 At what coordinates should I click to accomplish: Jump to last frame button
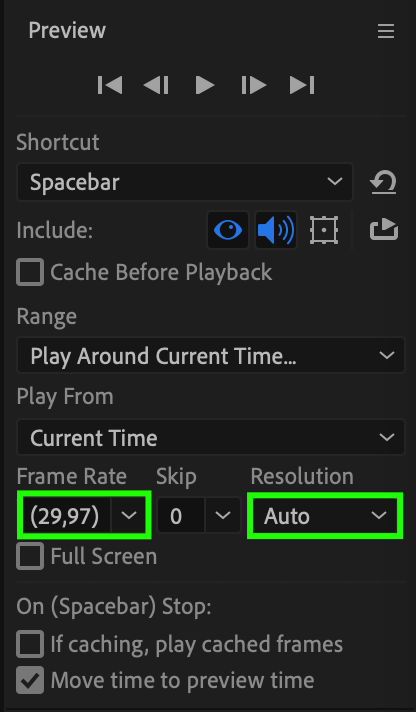302,85
